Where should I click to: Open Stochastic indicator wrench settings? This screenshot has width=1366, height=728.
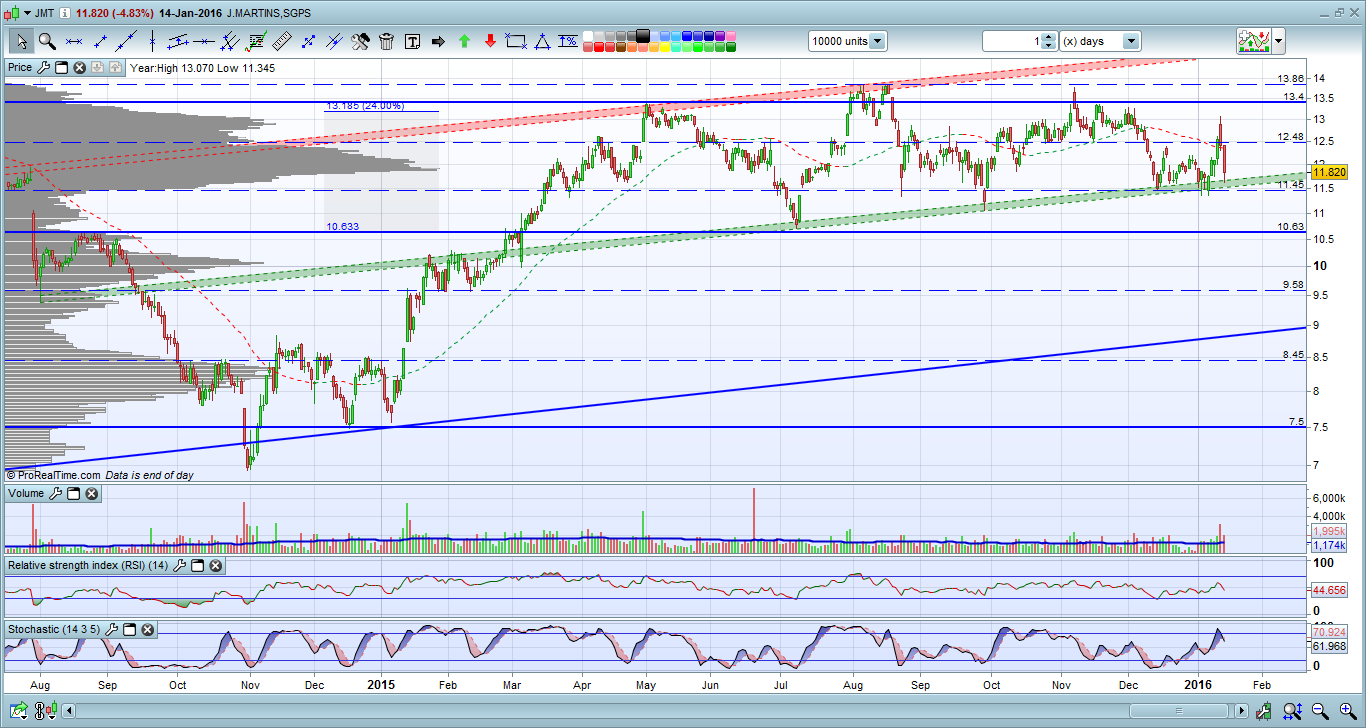point(112,630)
